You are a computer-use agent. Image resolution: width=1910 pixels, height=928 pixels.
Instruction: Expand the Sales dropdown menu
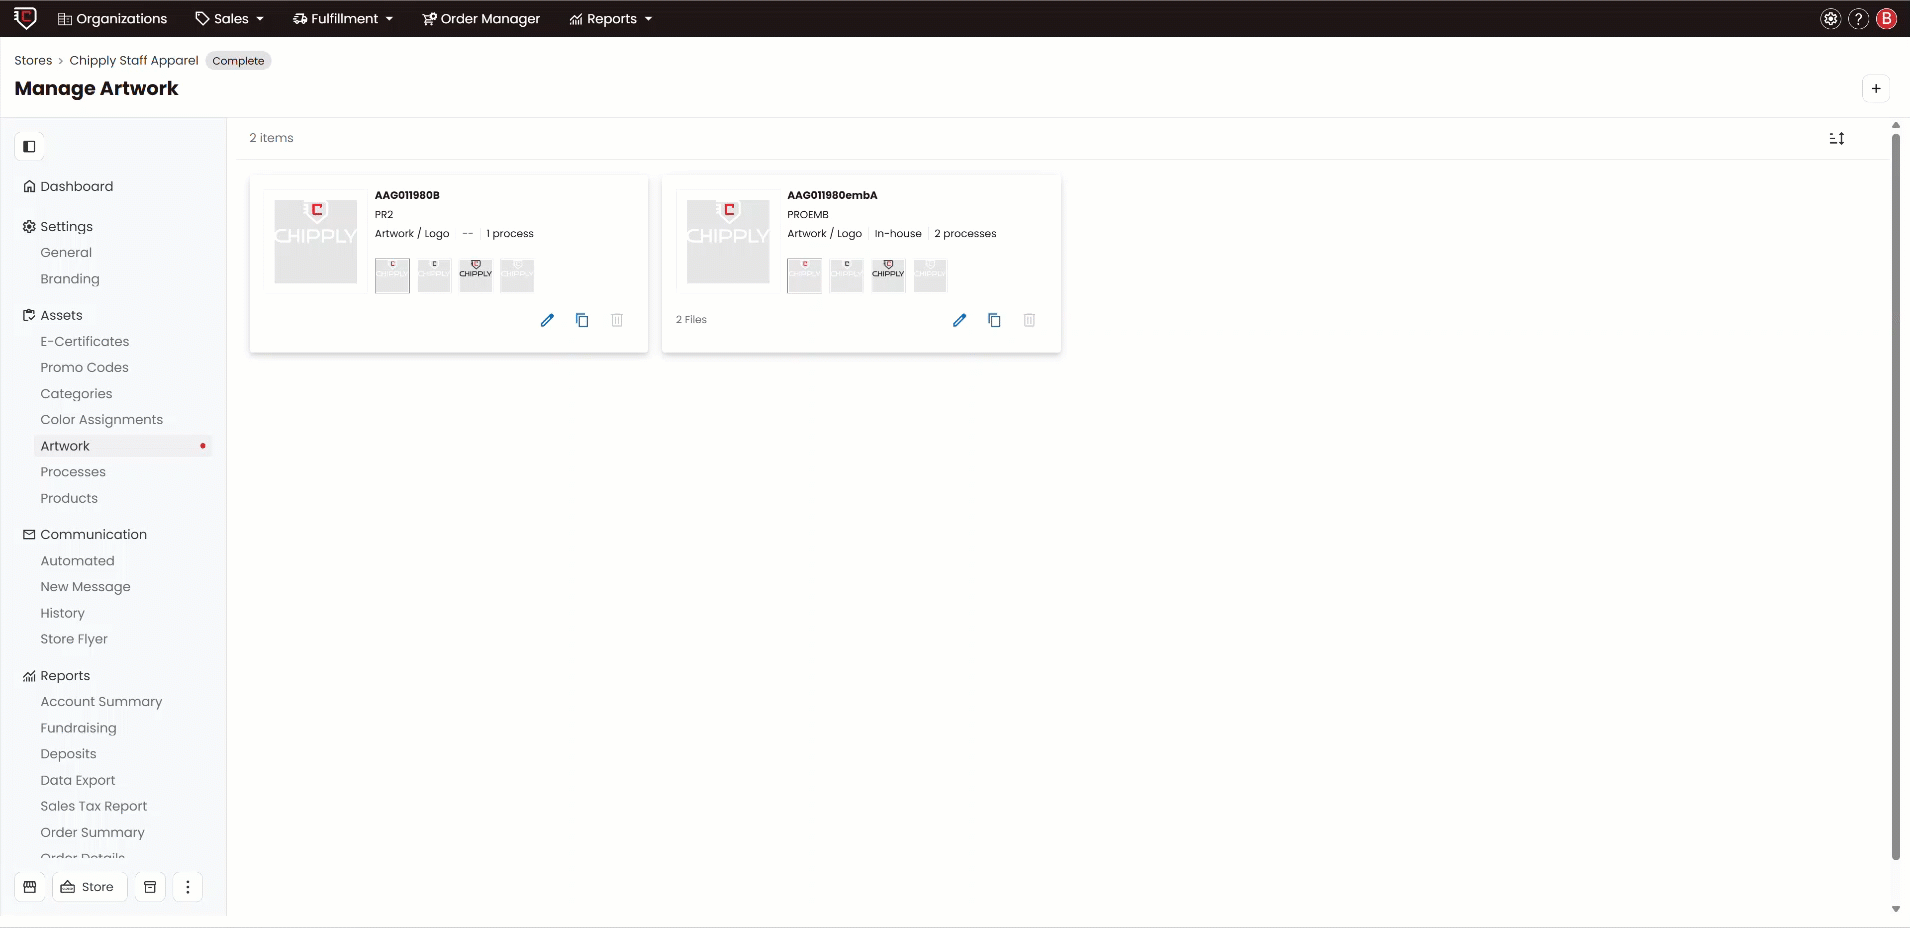[230, 19]
